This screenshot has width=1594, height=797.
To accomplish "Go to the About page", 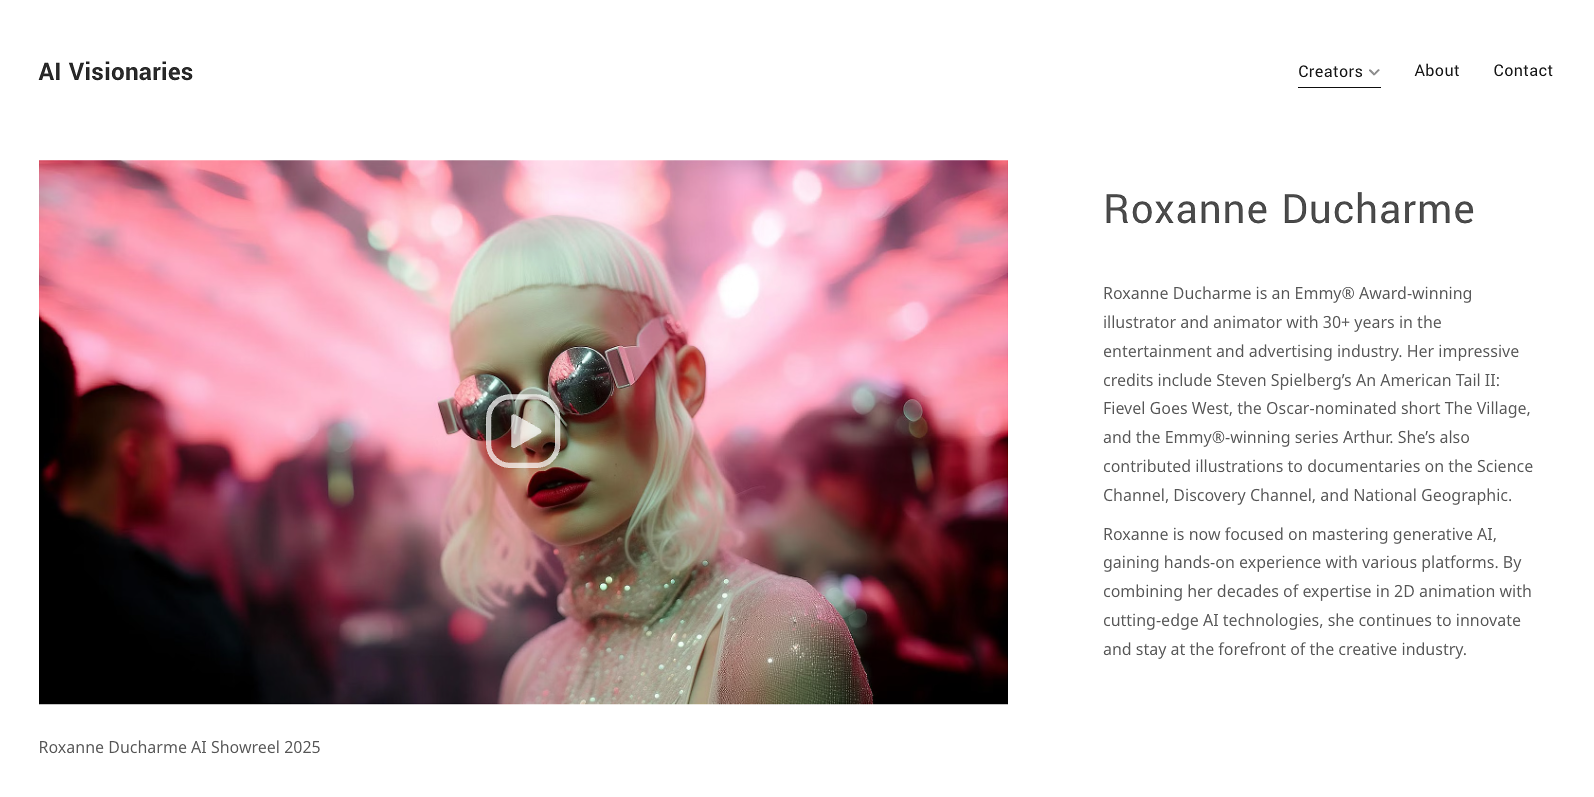I will (1437, 71).
